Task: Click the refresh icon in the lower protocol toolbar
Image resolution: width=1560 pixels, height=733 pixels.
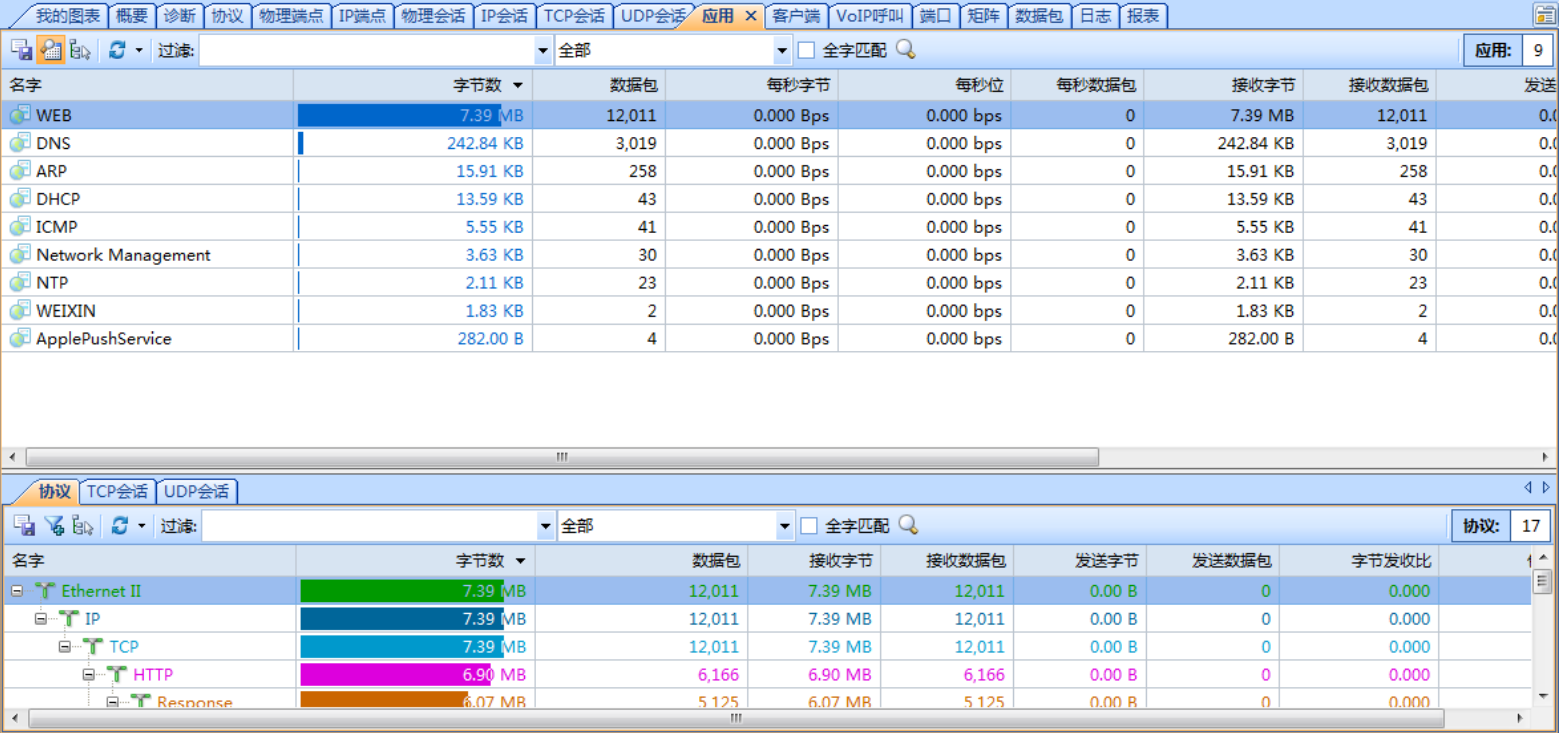Action: point(120,525)
